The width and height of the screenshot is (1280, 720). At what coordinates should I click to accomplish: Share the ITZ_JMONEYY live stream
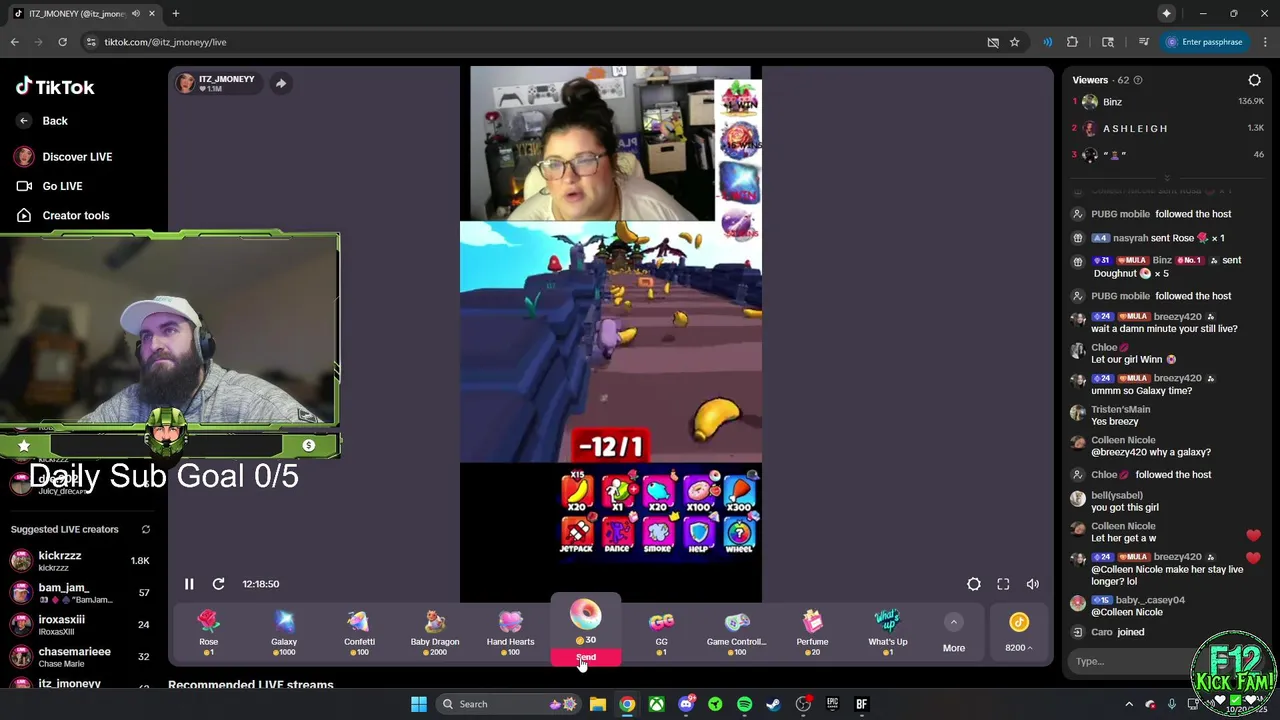tap(281, 84)
